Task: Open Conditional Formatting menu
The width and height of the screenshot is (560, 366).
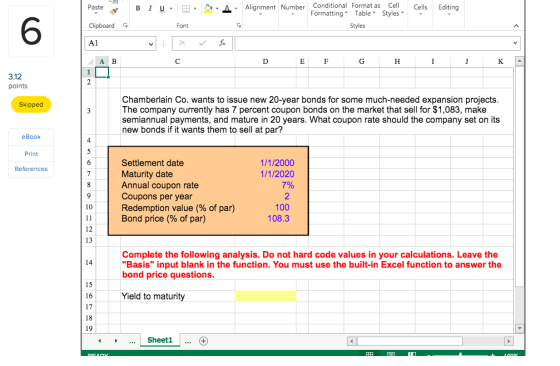Action: point(329,10)
